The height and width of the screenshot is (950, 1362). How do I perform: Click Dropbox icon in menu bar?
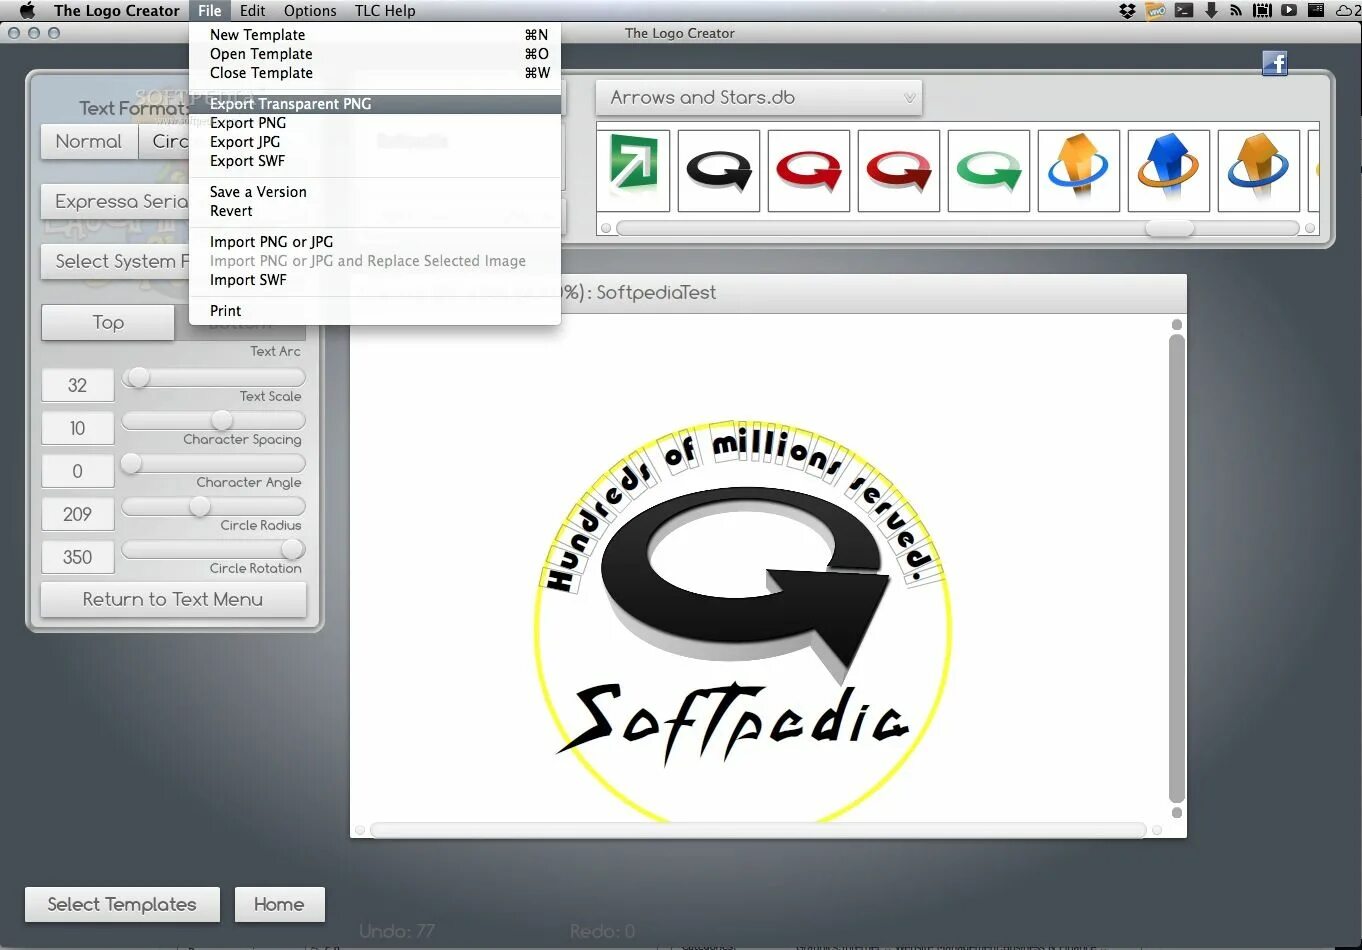click(x=1127, y=10)
